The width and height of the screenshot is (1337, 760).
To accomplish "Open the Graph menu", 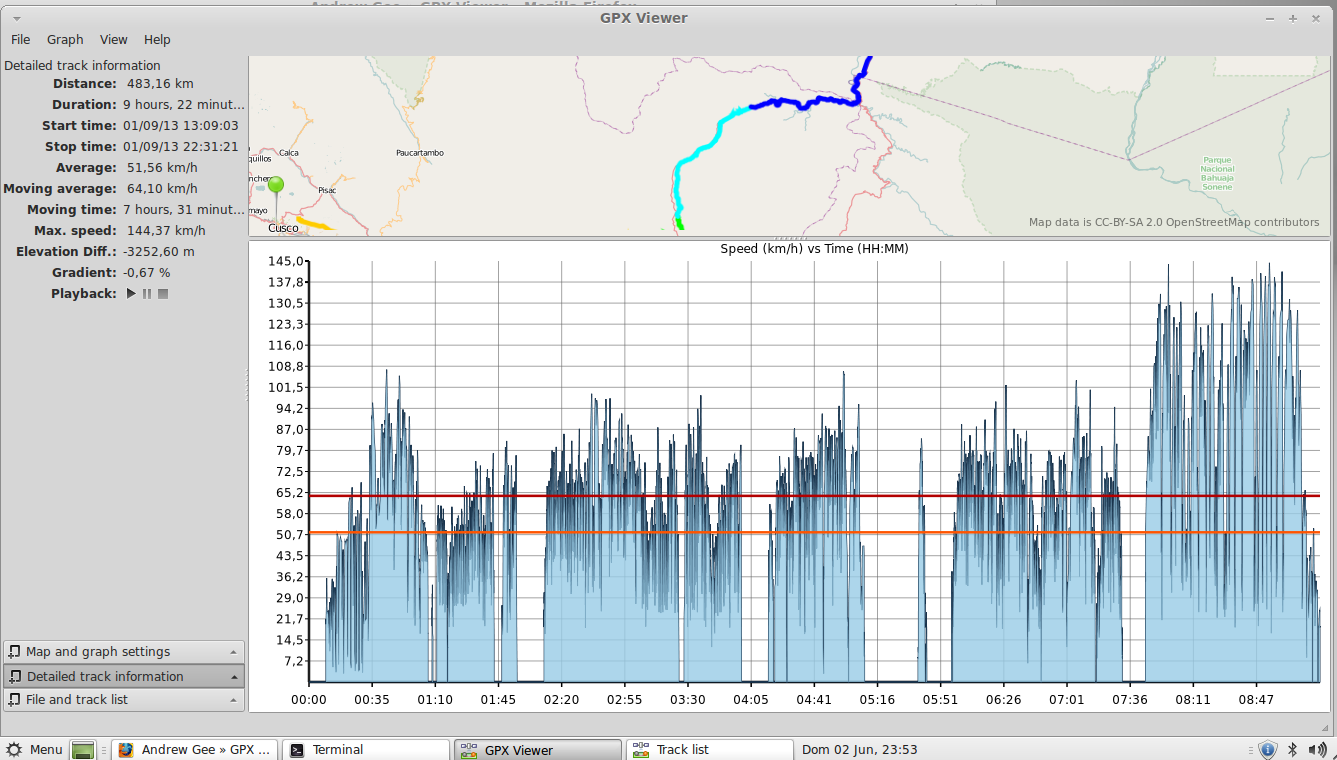I will pos(65,40).
